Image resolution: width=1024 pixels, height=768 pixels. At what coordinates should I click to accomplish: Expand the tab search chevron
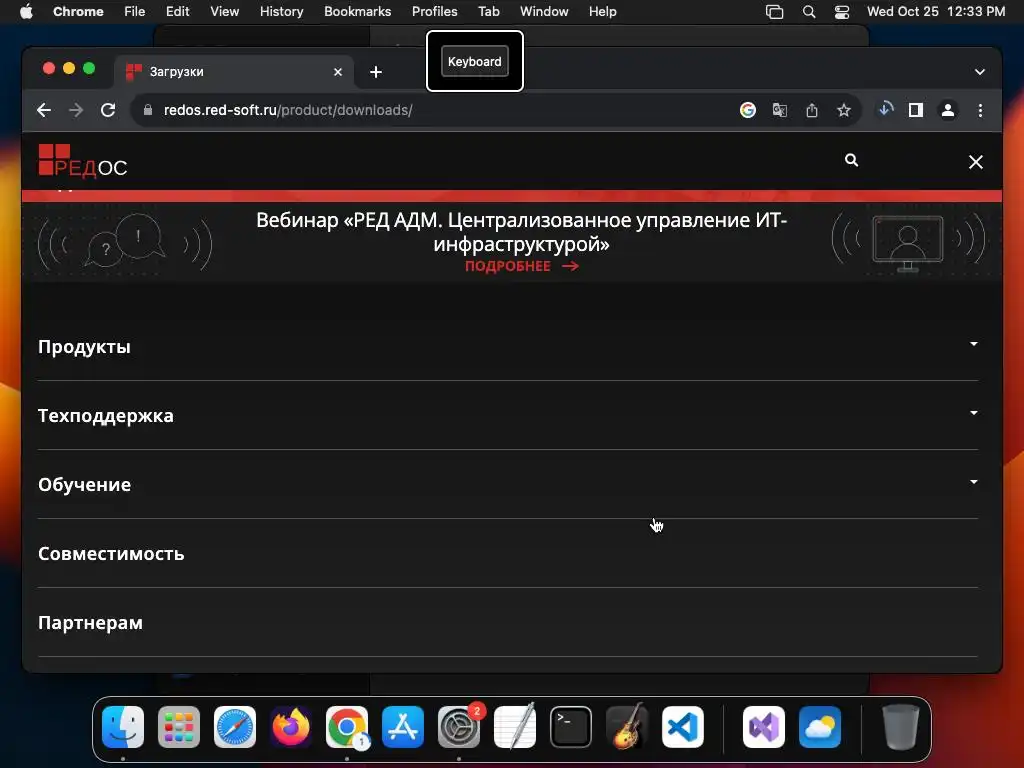pyautogui.click(x=980, y=72)
